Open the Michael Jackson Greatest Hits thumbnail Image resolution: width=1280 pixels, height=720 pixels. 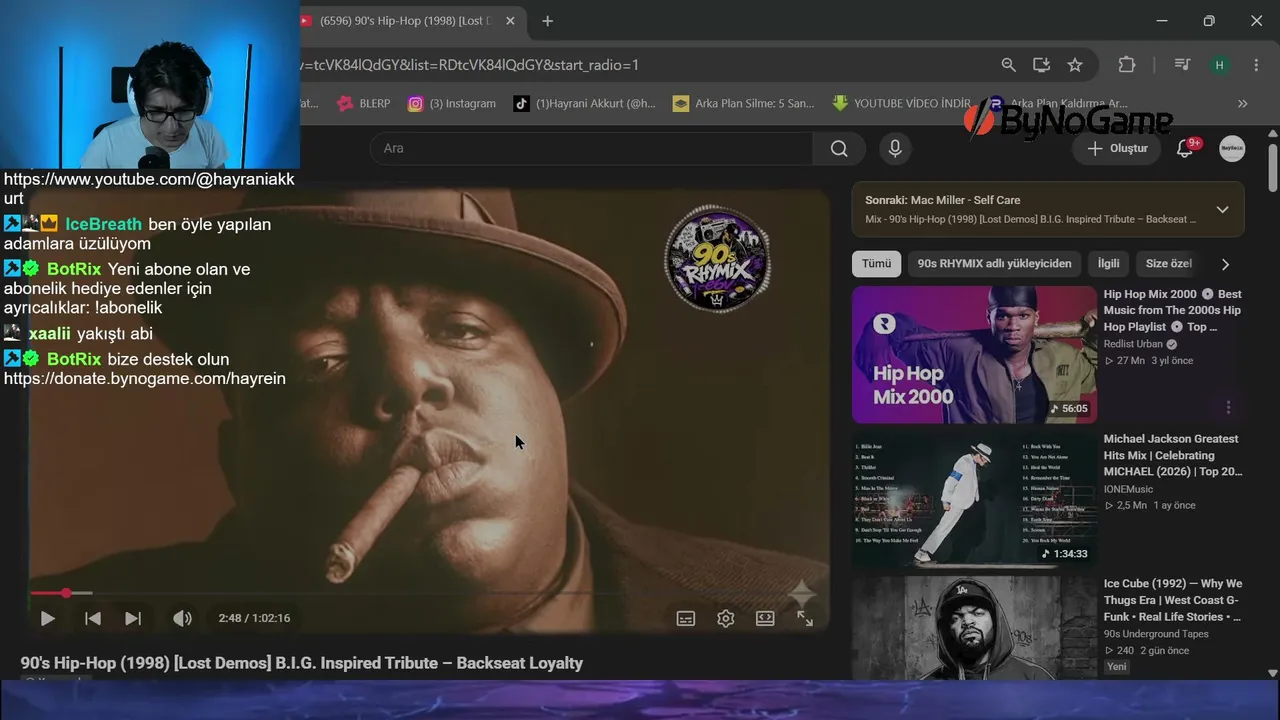click(974, 500)
